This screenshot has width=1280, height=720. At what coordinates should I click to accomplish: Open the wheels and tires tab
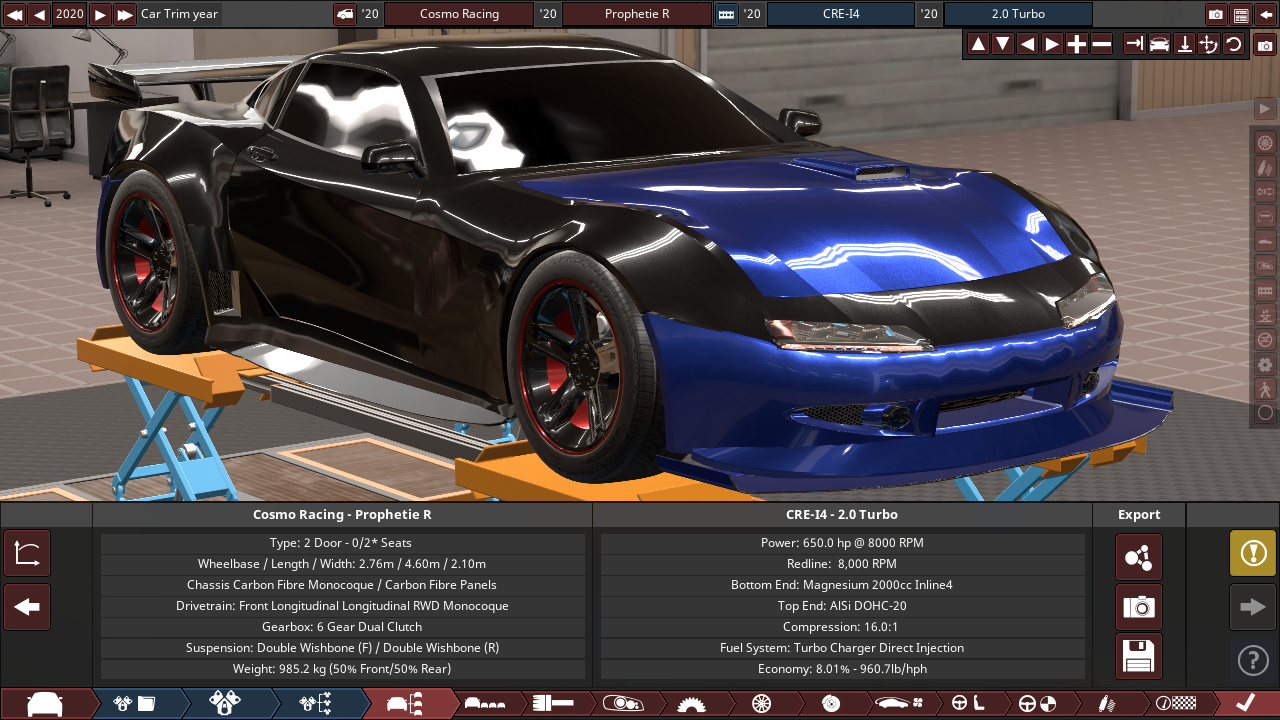(761, 703)
